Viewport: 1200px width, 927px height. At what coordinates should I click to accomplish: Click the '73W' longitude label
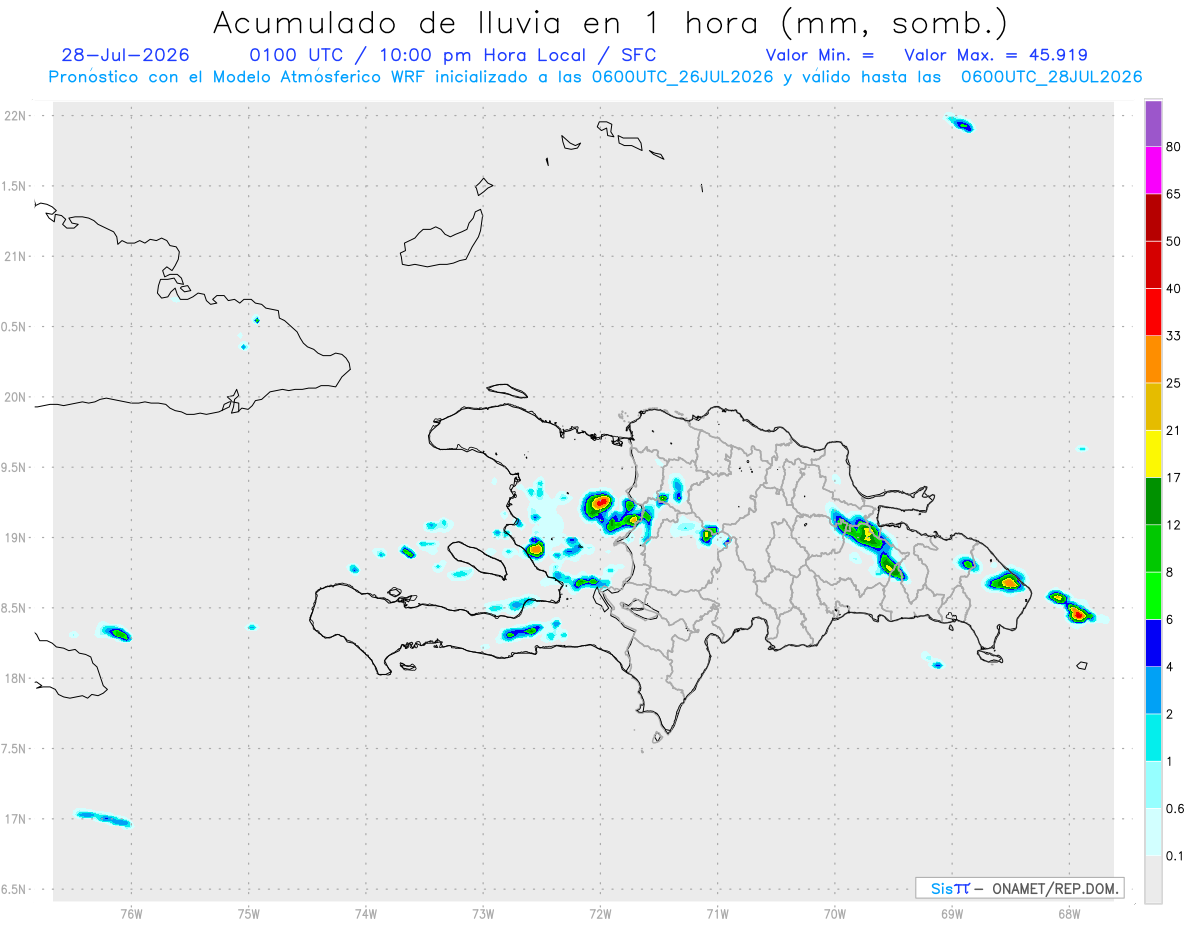[x=483, y=913]
